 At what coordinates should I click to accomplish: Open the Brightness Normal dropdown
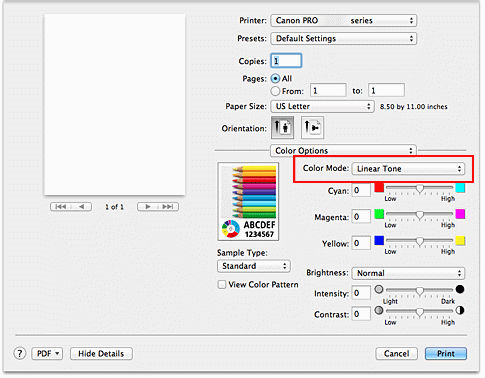[x=408, y=273]
